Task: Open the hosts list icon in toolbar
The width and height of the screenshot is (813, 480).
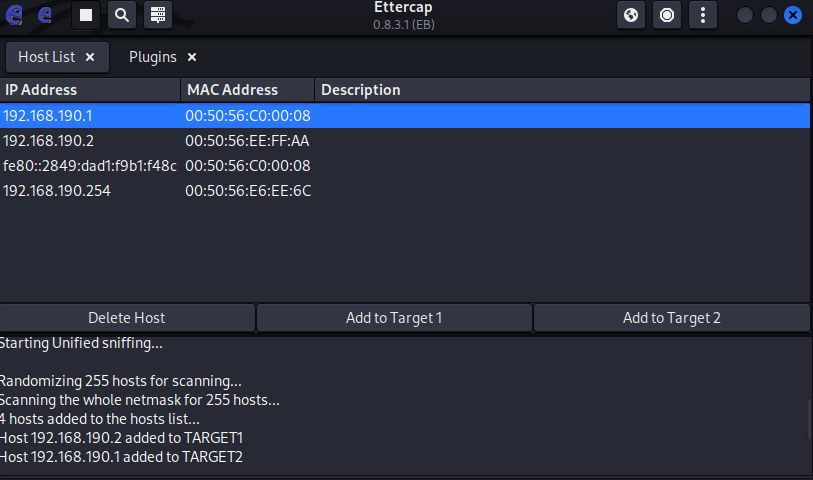Action: 158,15
